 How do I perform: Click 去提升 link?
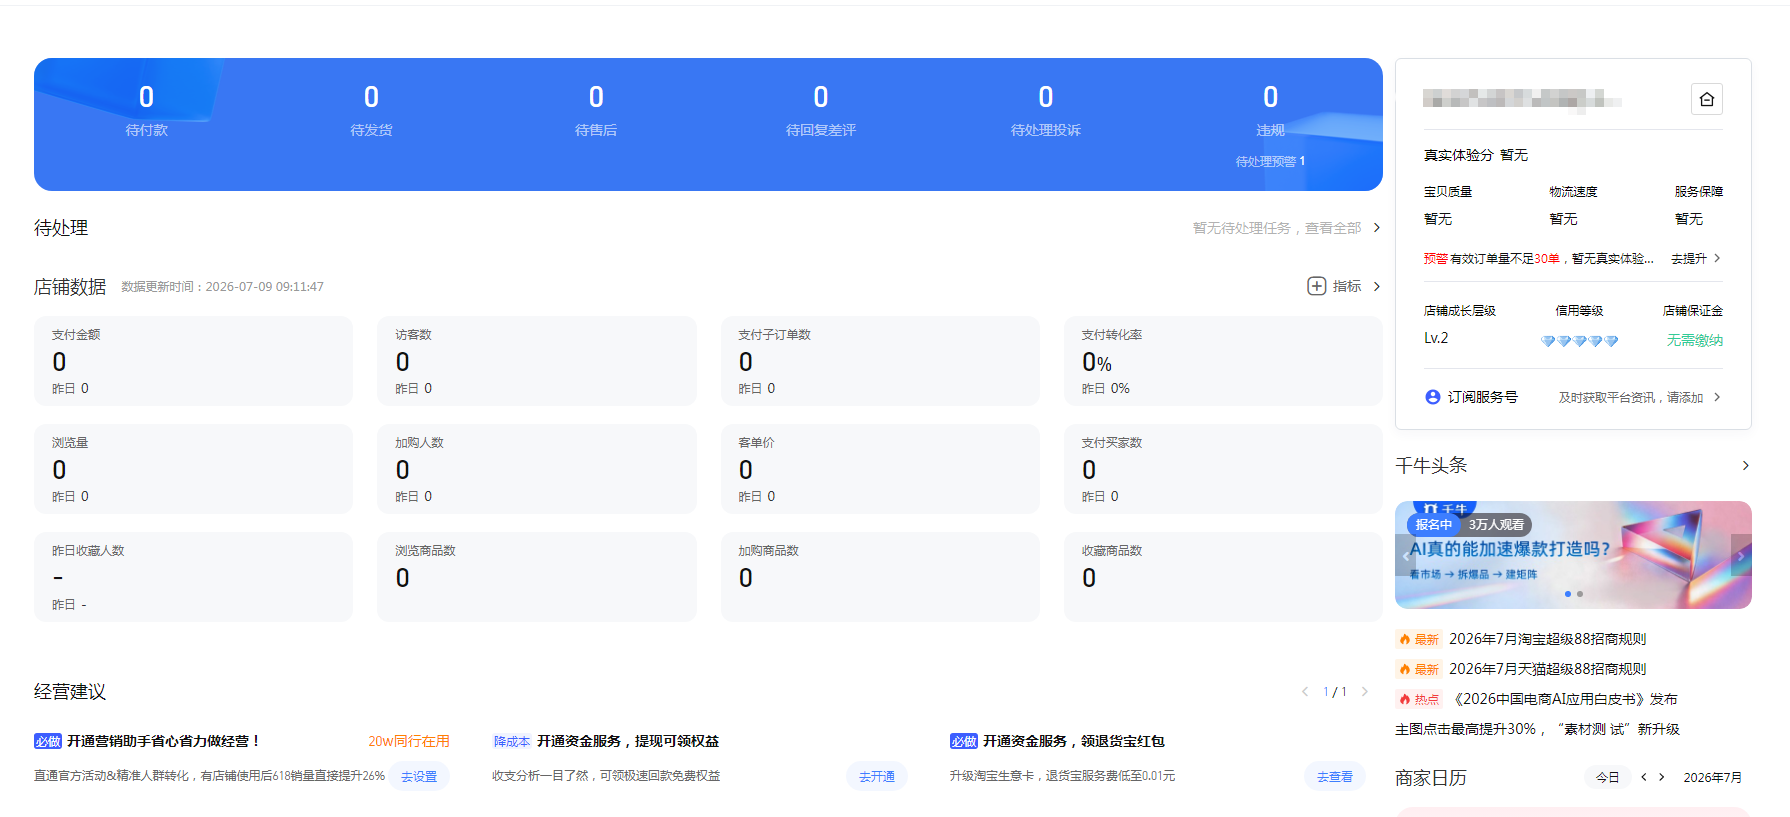point(1689,258)
